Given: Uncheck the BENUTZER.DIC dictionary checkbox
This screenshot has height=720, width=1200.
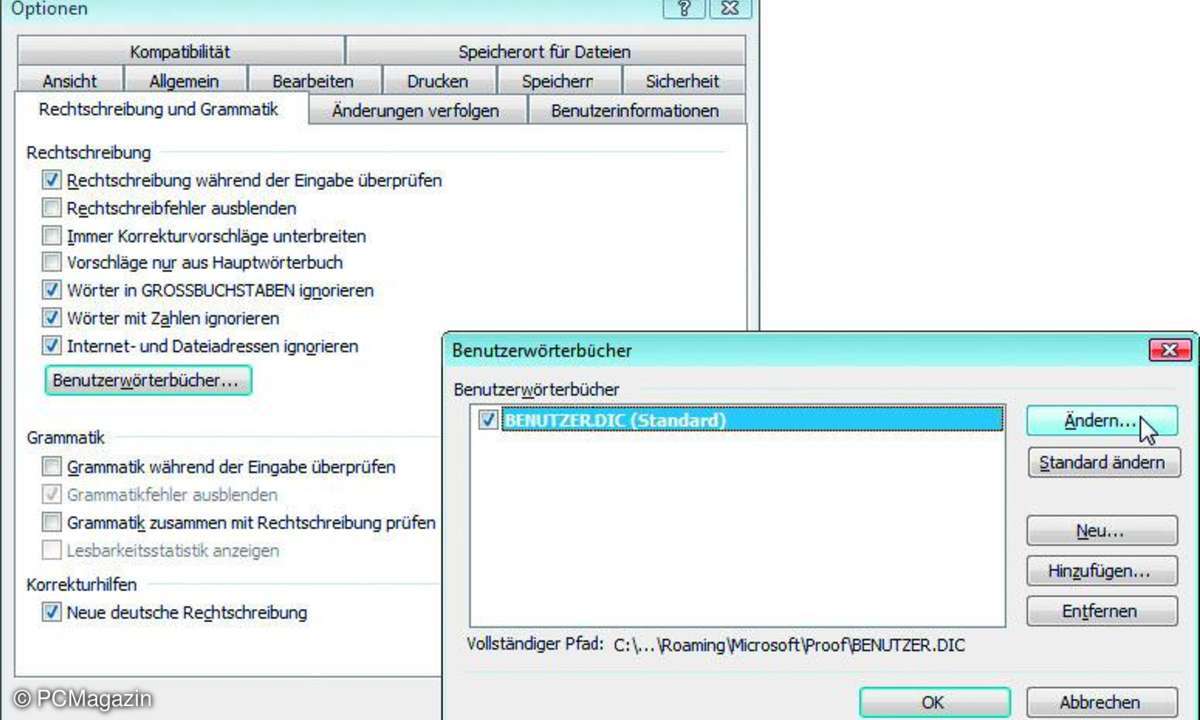Looking at the screenshot, I should [x=488, y=420].
